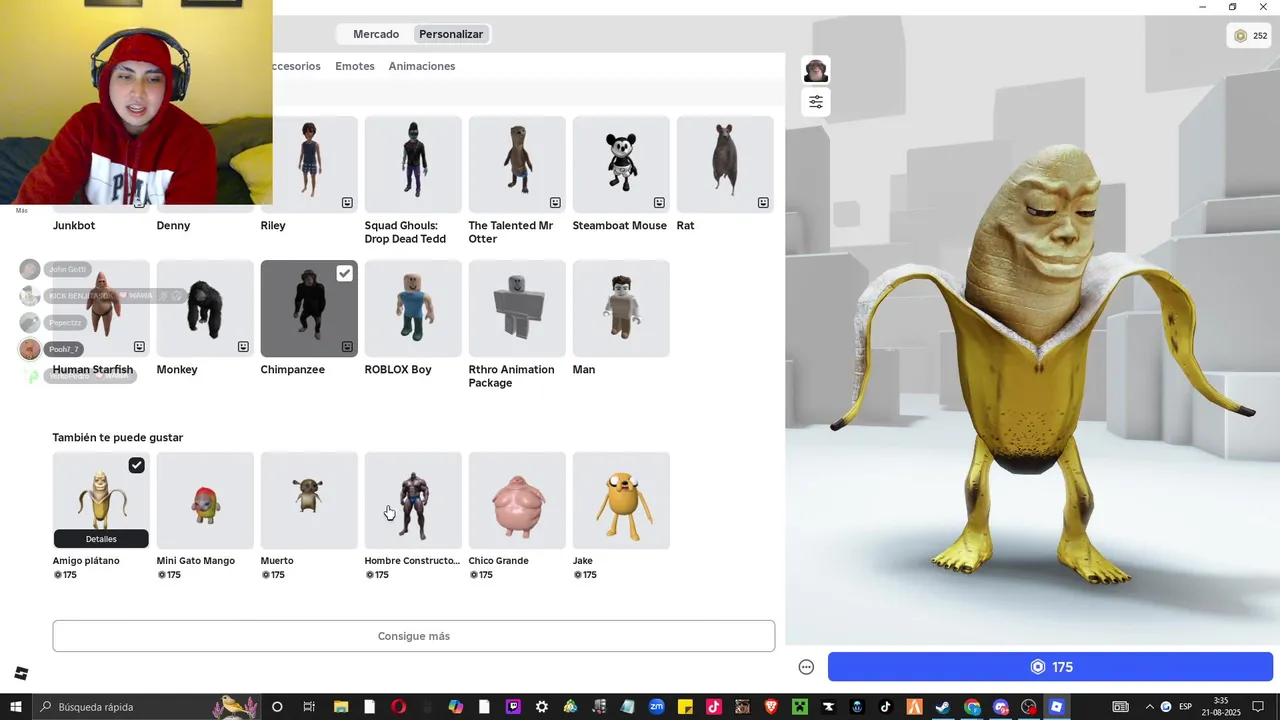
Task: Open the avatar preview monkey icon
Action: 816,70
